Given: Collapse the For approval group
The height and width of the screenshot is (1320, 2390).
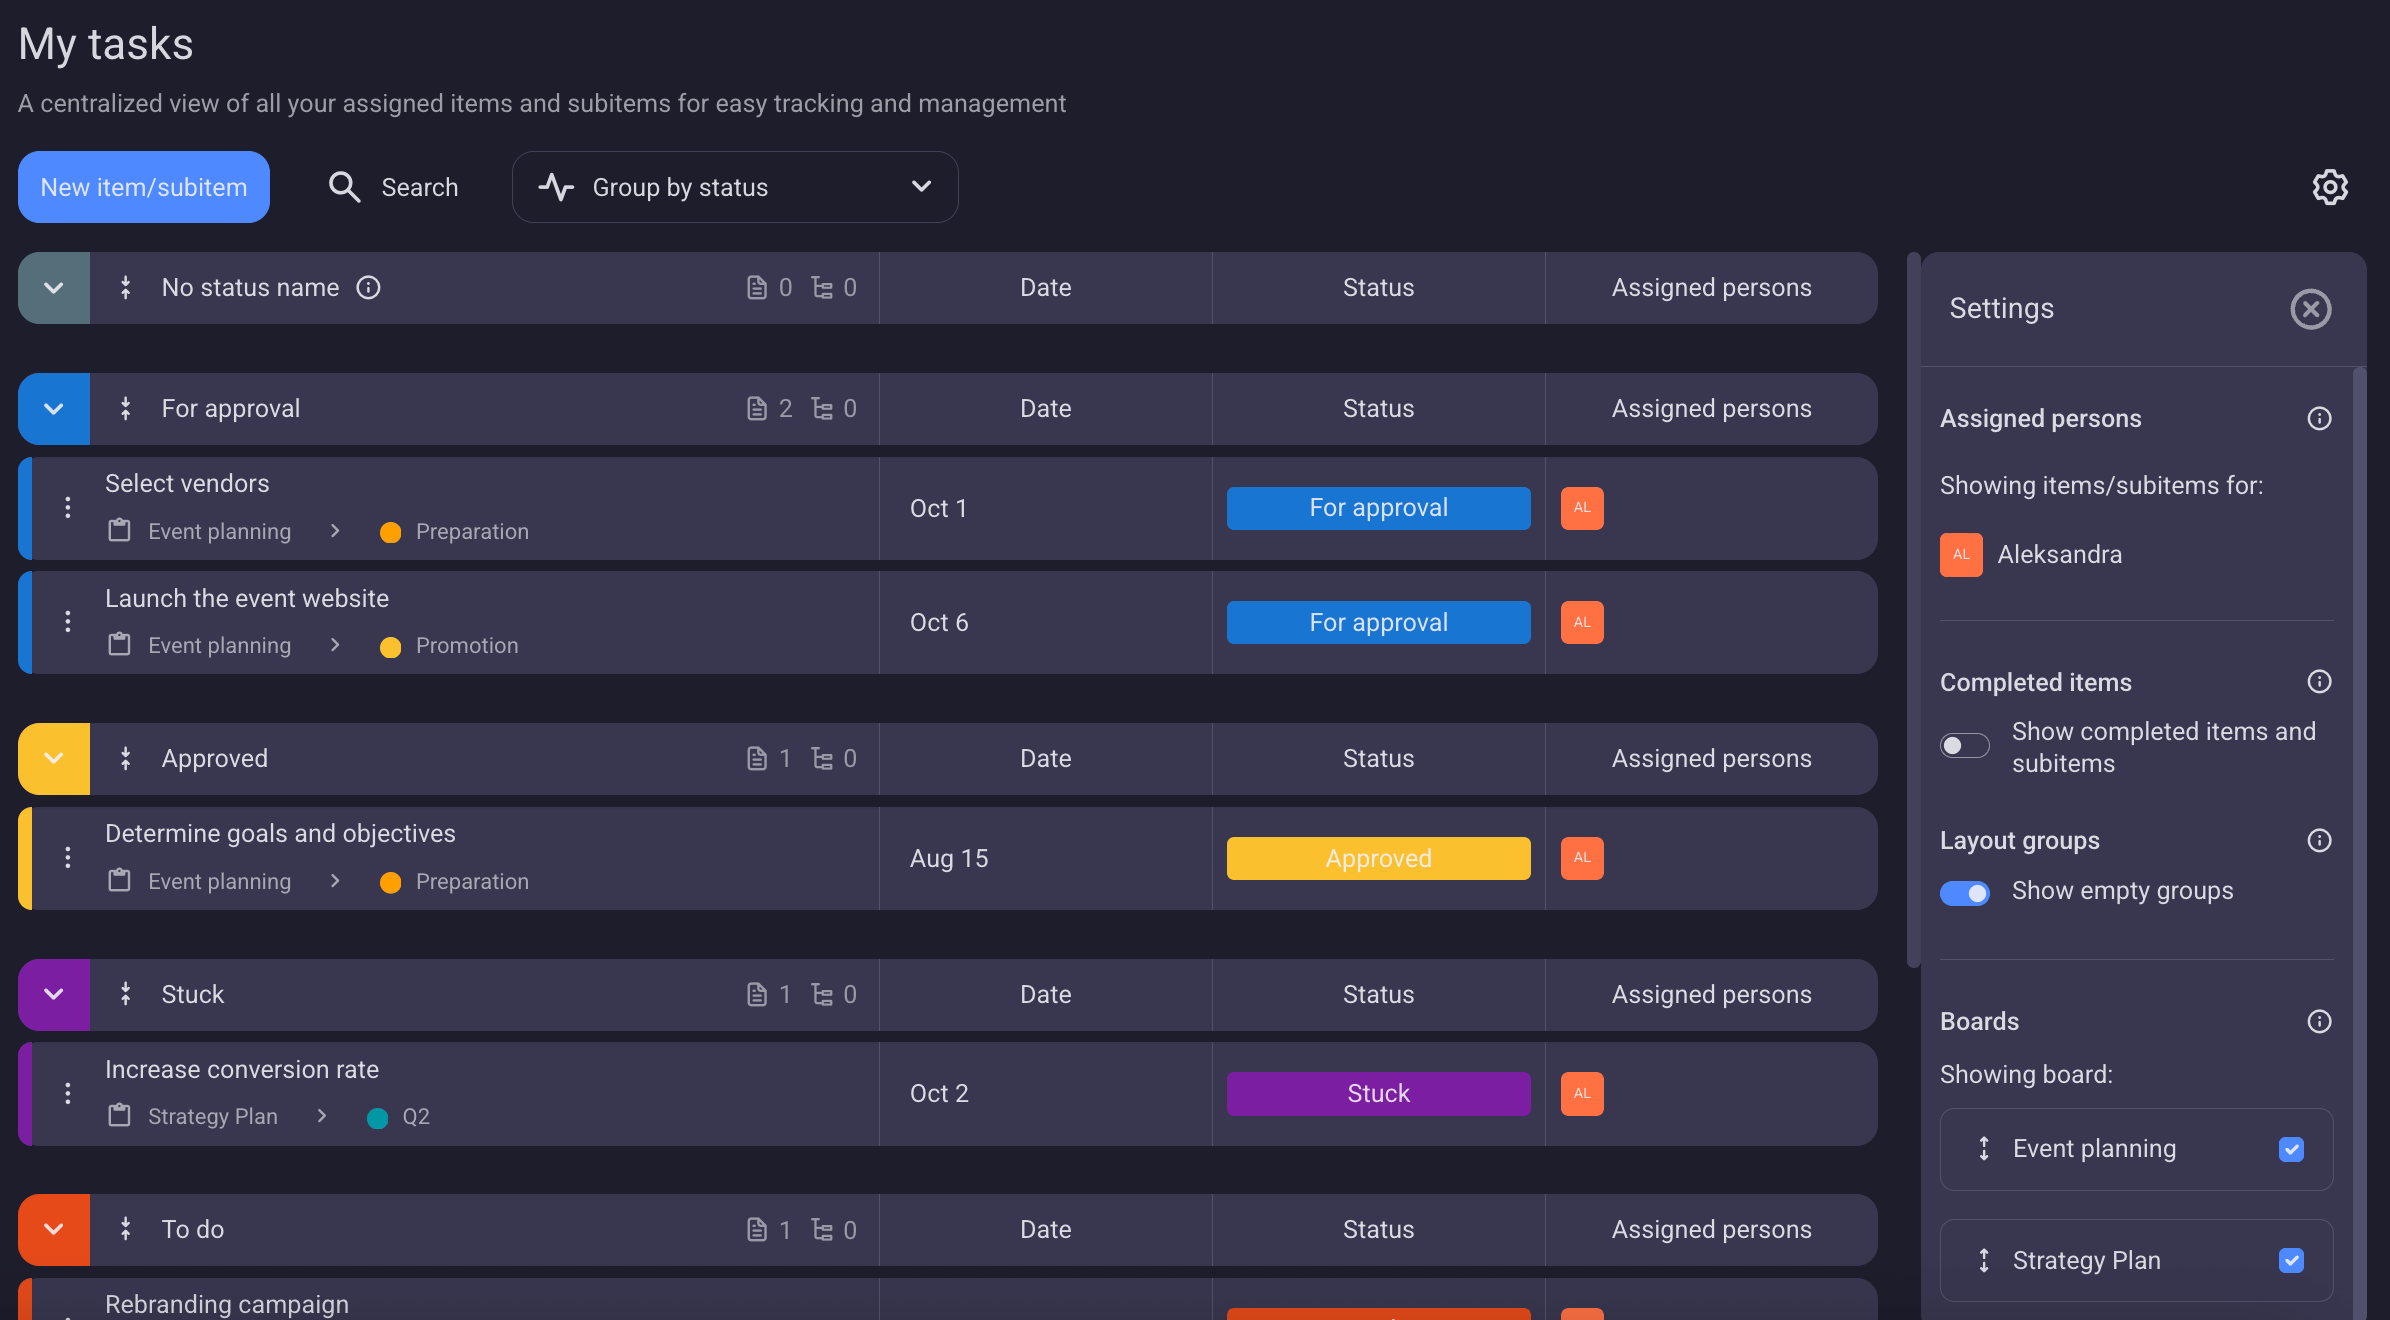Looking at the screenshot, I should [54, 409].
